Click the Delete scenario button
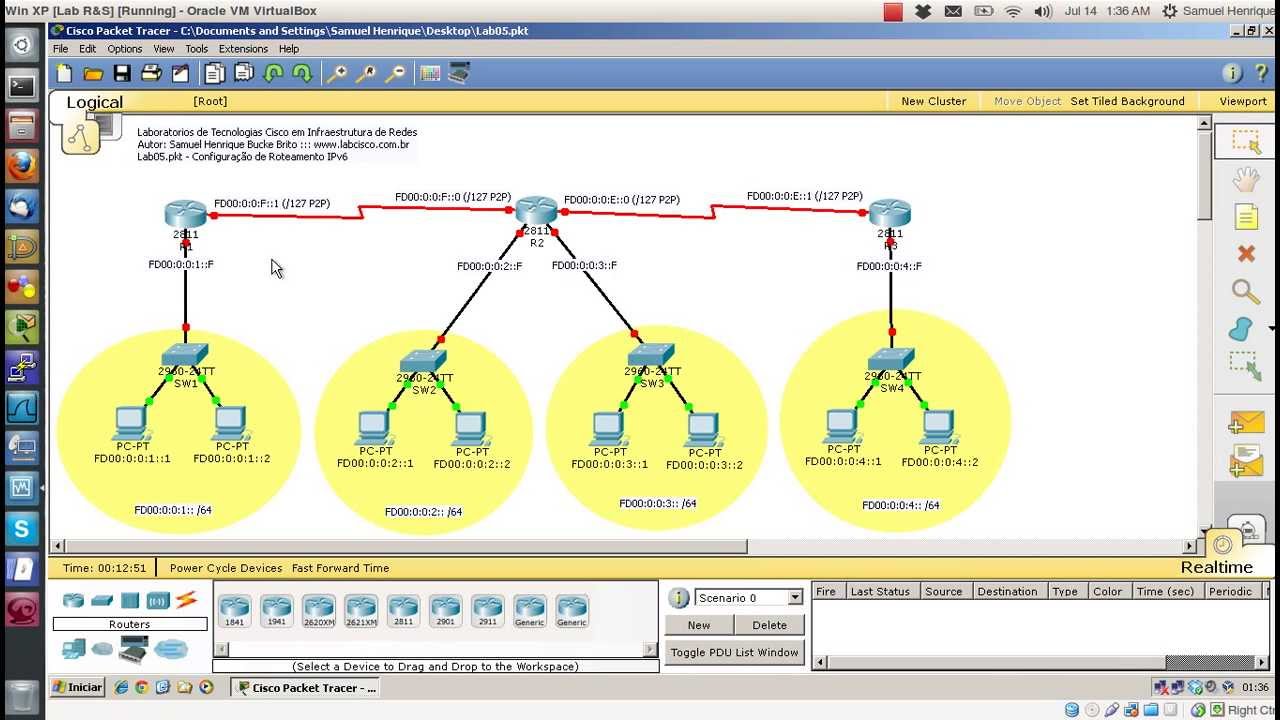This screenshot has height=720, width=1280. (x=769, y=625)
